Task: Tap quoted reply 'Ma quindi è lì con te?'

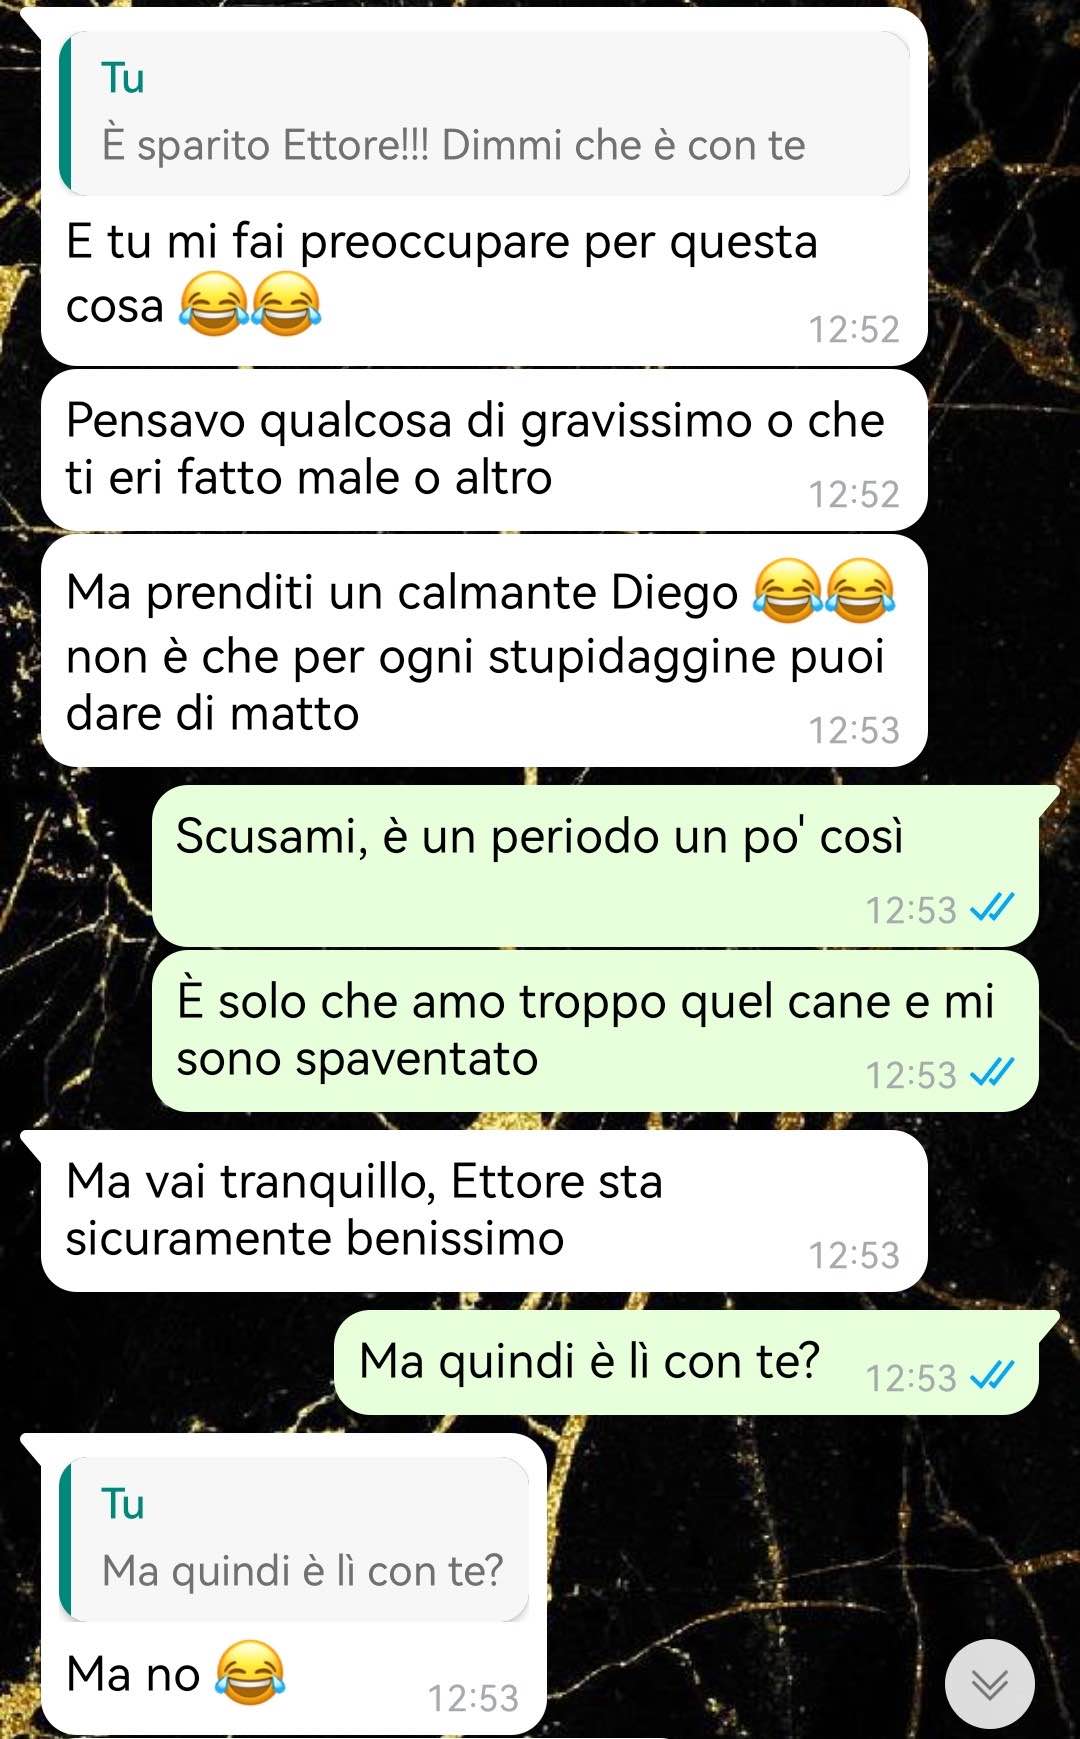Action: tap(294, 1539)
